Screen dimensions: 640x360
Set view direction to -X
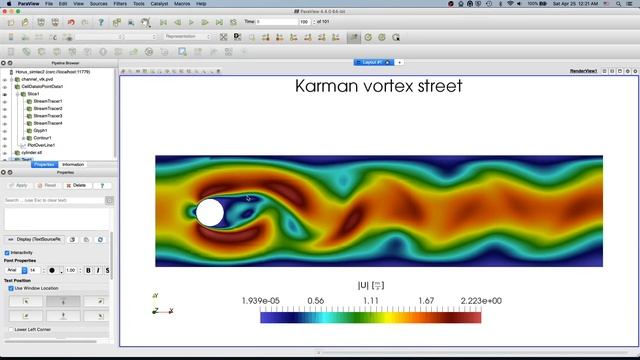[x=280, y=37]
